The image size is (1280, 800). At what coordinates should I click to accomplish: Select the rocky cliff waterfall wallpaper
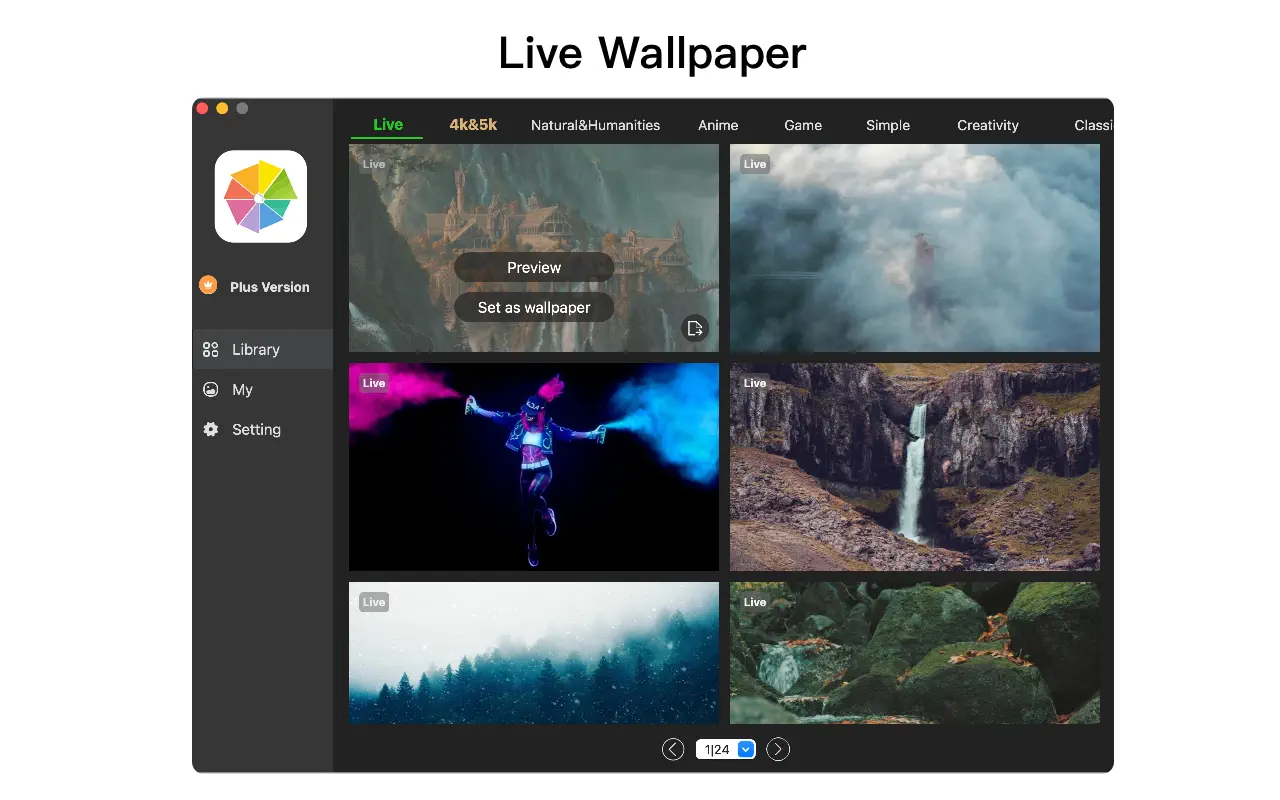tap(915, 467)
